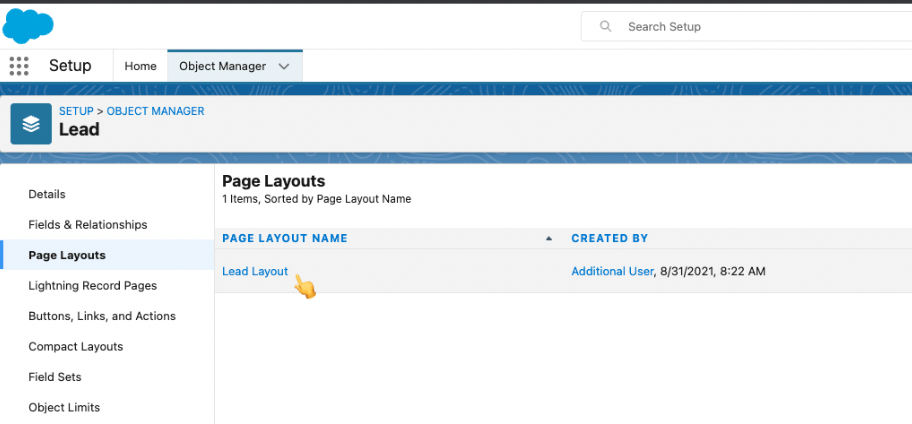Toggle the ascending sort arrow

coord(548,238)
